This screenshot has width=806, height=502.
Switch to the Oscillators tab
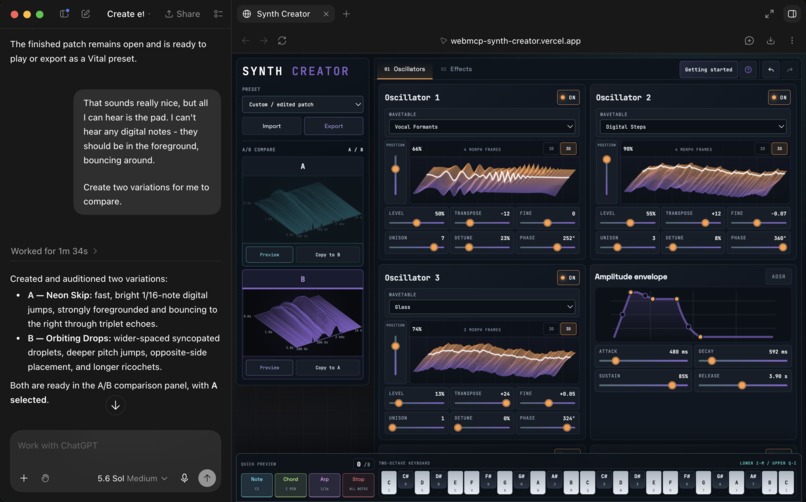[x=405, y=69]
